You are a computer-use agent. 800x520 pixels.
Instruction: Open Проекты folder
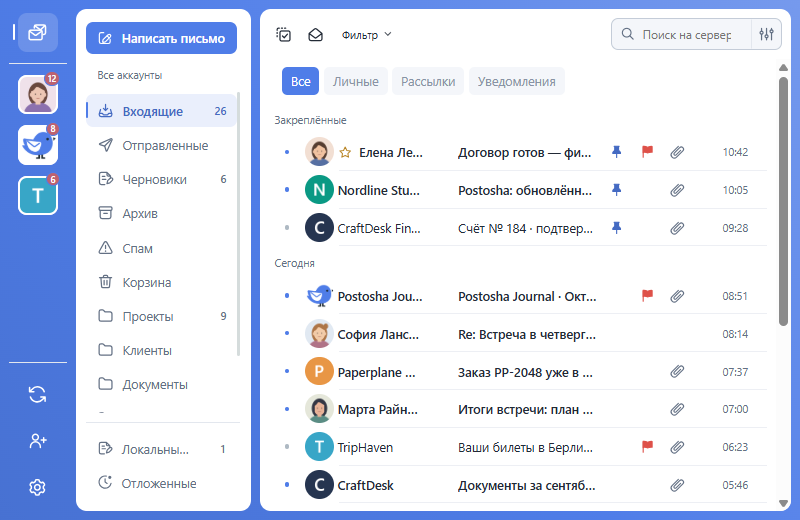(x=161, y=316)
